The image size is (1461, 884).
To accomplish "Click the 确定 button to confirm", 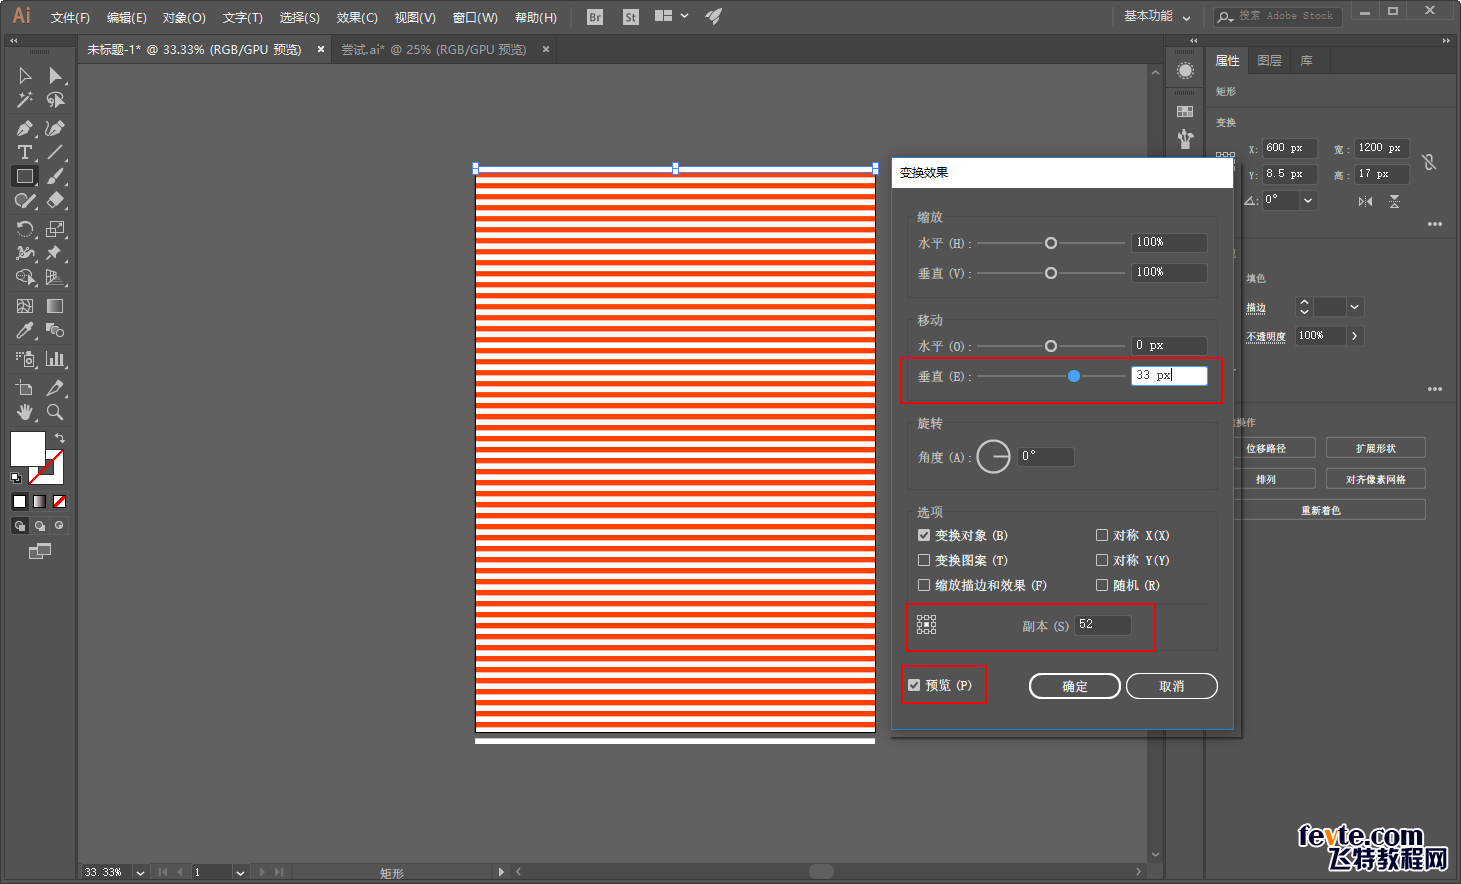I will click(1074, 686).
